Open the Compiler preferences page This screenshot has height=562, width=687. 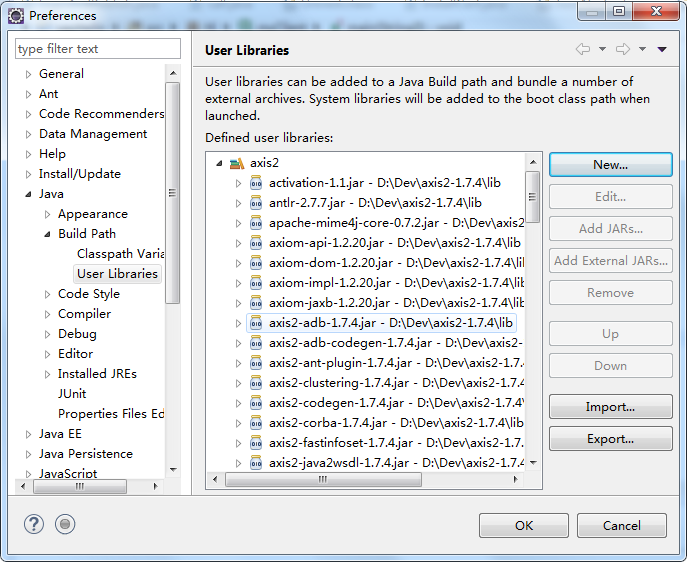tap(85, 314)
